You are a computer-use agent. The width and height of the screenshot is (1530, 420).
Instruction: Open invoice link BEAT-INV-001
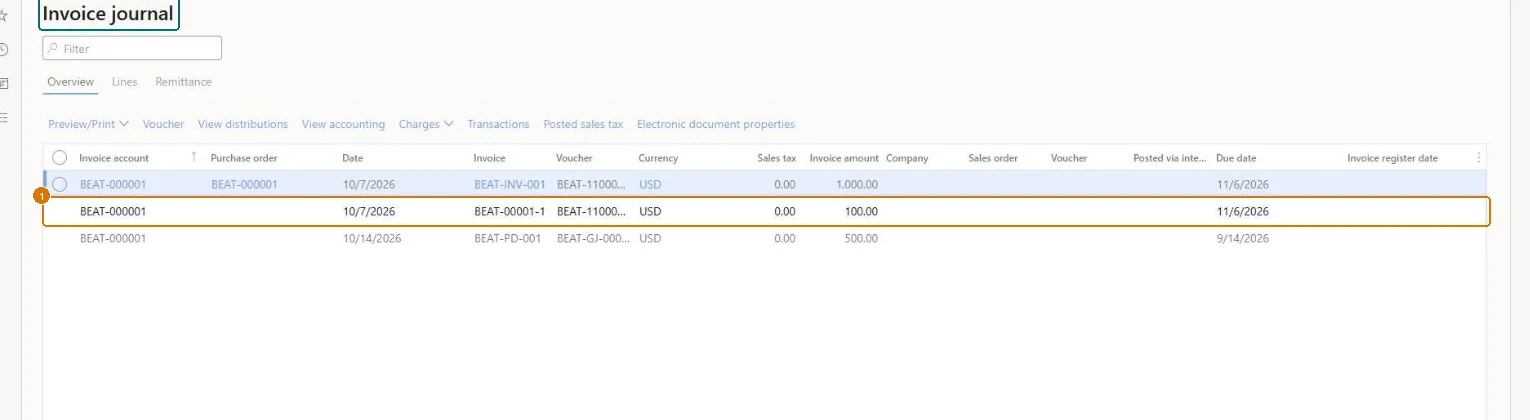[509, 184]
